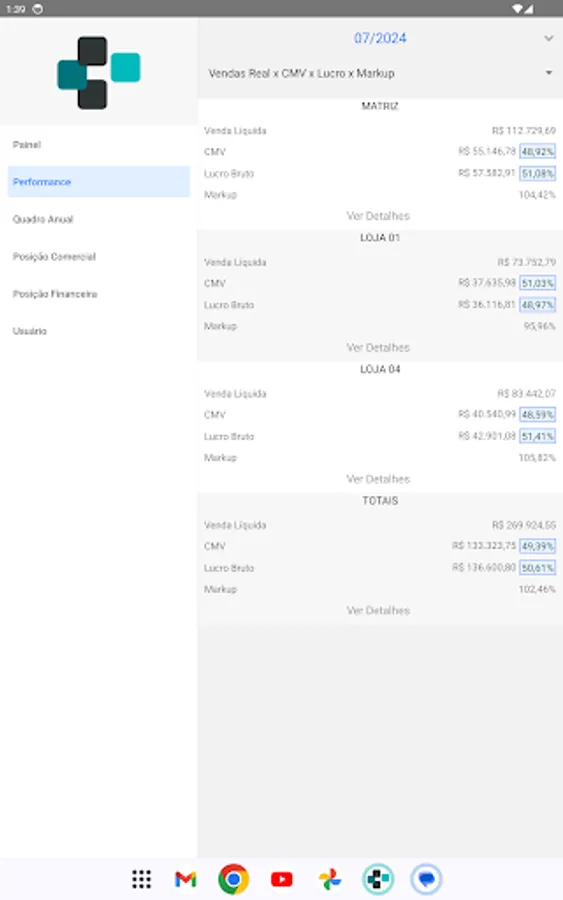The image size is (563, 900).
Task: Click TOTAIS Venda Líquida value R$ 269.924,55
Action: [523, 525]
